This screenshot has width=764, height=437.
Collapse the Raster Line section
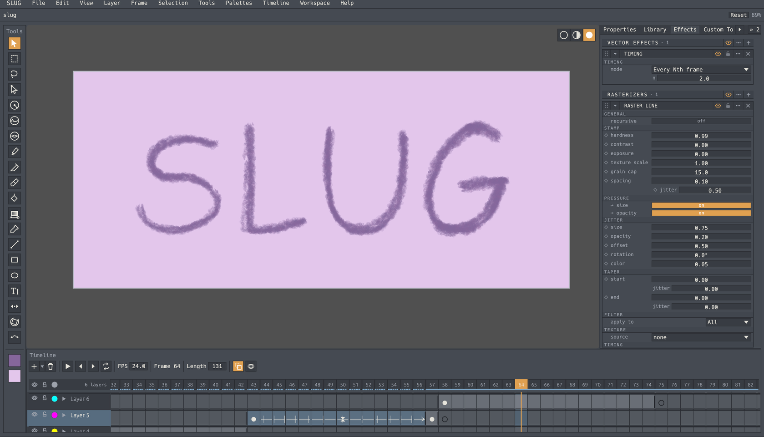coord(615,106)
